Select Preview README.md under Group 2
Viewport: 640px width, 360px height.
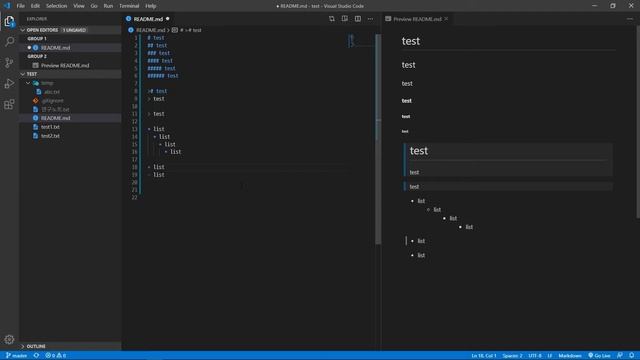click(x=70, y=65)
